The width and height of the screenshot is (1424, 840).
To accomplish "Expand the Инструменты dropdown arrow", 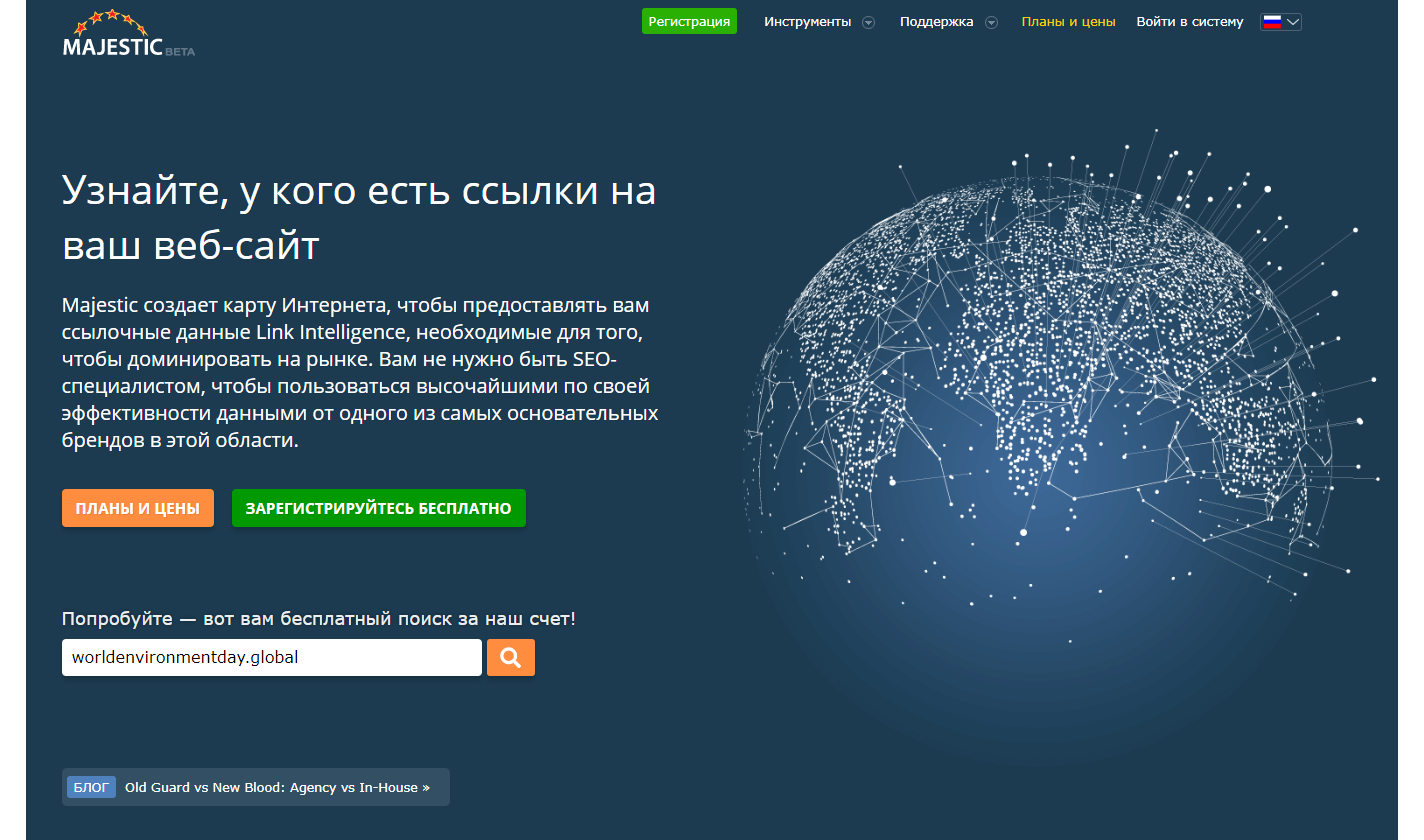I will point(868,23).
